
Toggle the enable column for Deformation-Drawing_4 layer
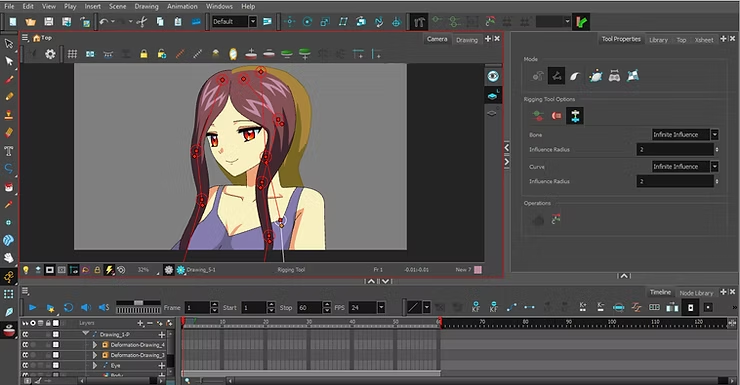[25, 345]
